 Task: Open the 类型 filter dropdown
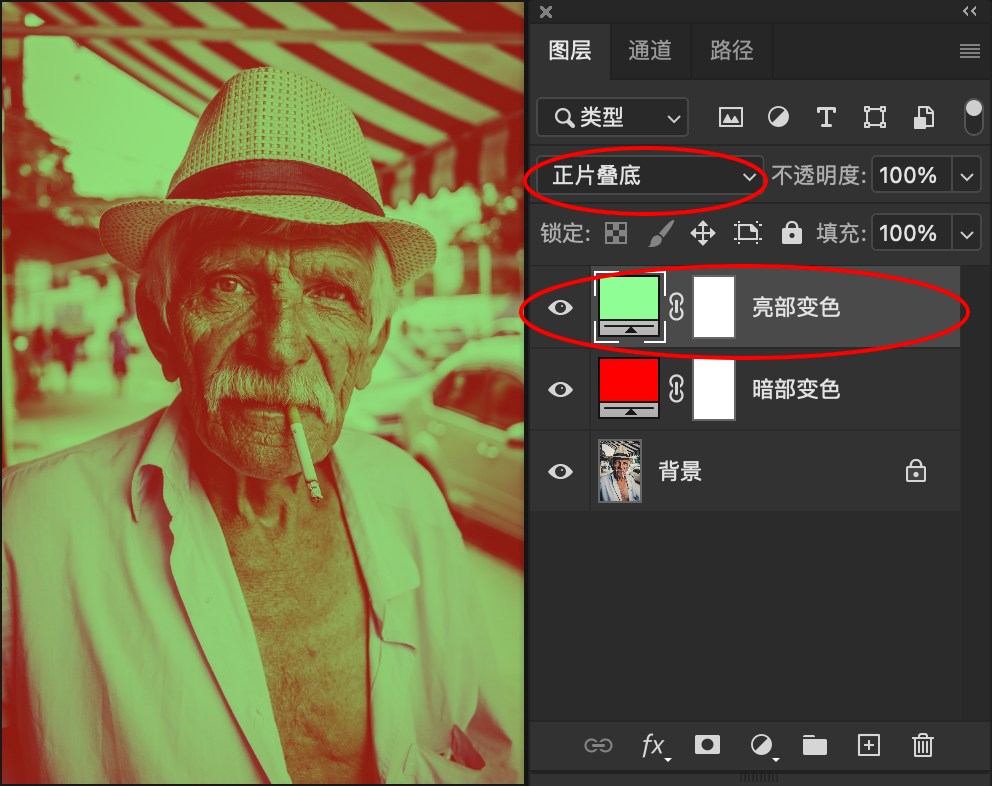(x=612, y=117)
